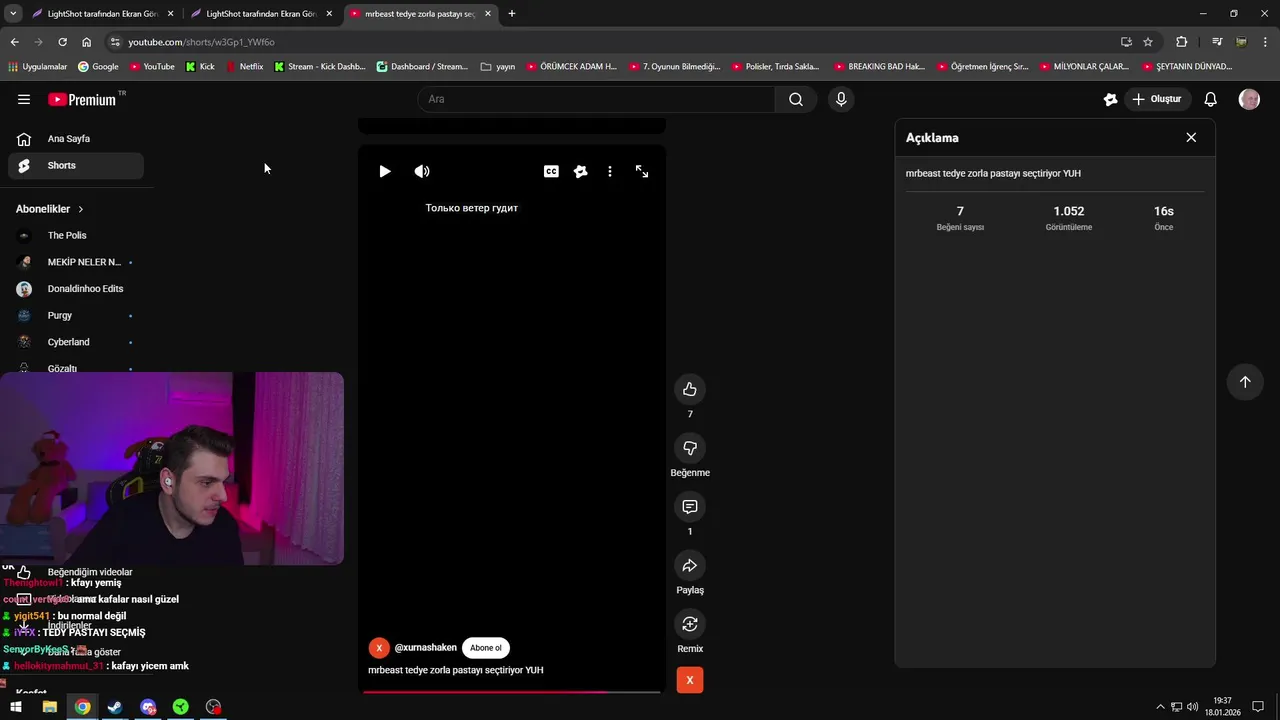This screenshot has width=1280, height=720.
Task: Open the account avatar menu
Action: (x=1249, y=99)
